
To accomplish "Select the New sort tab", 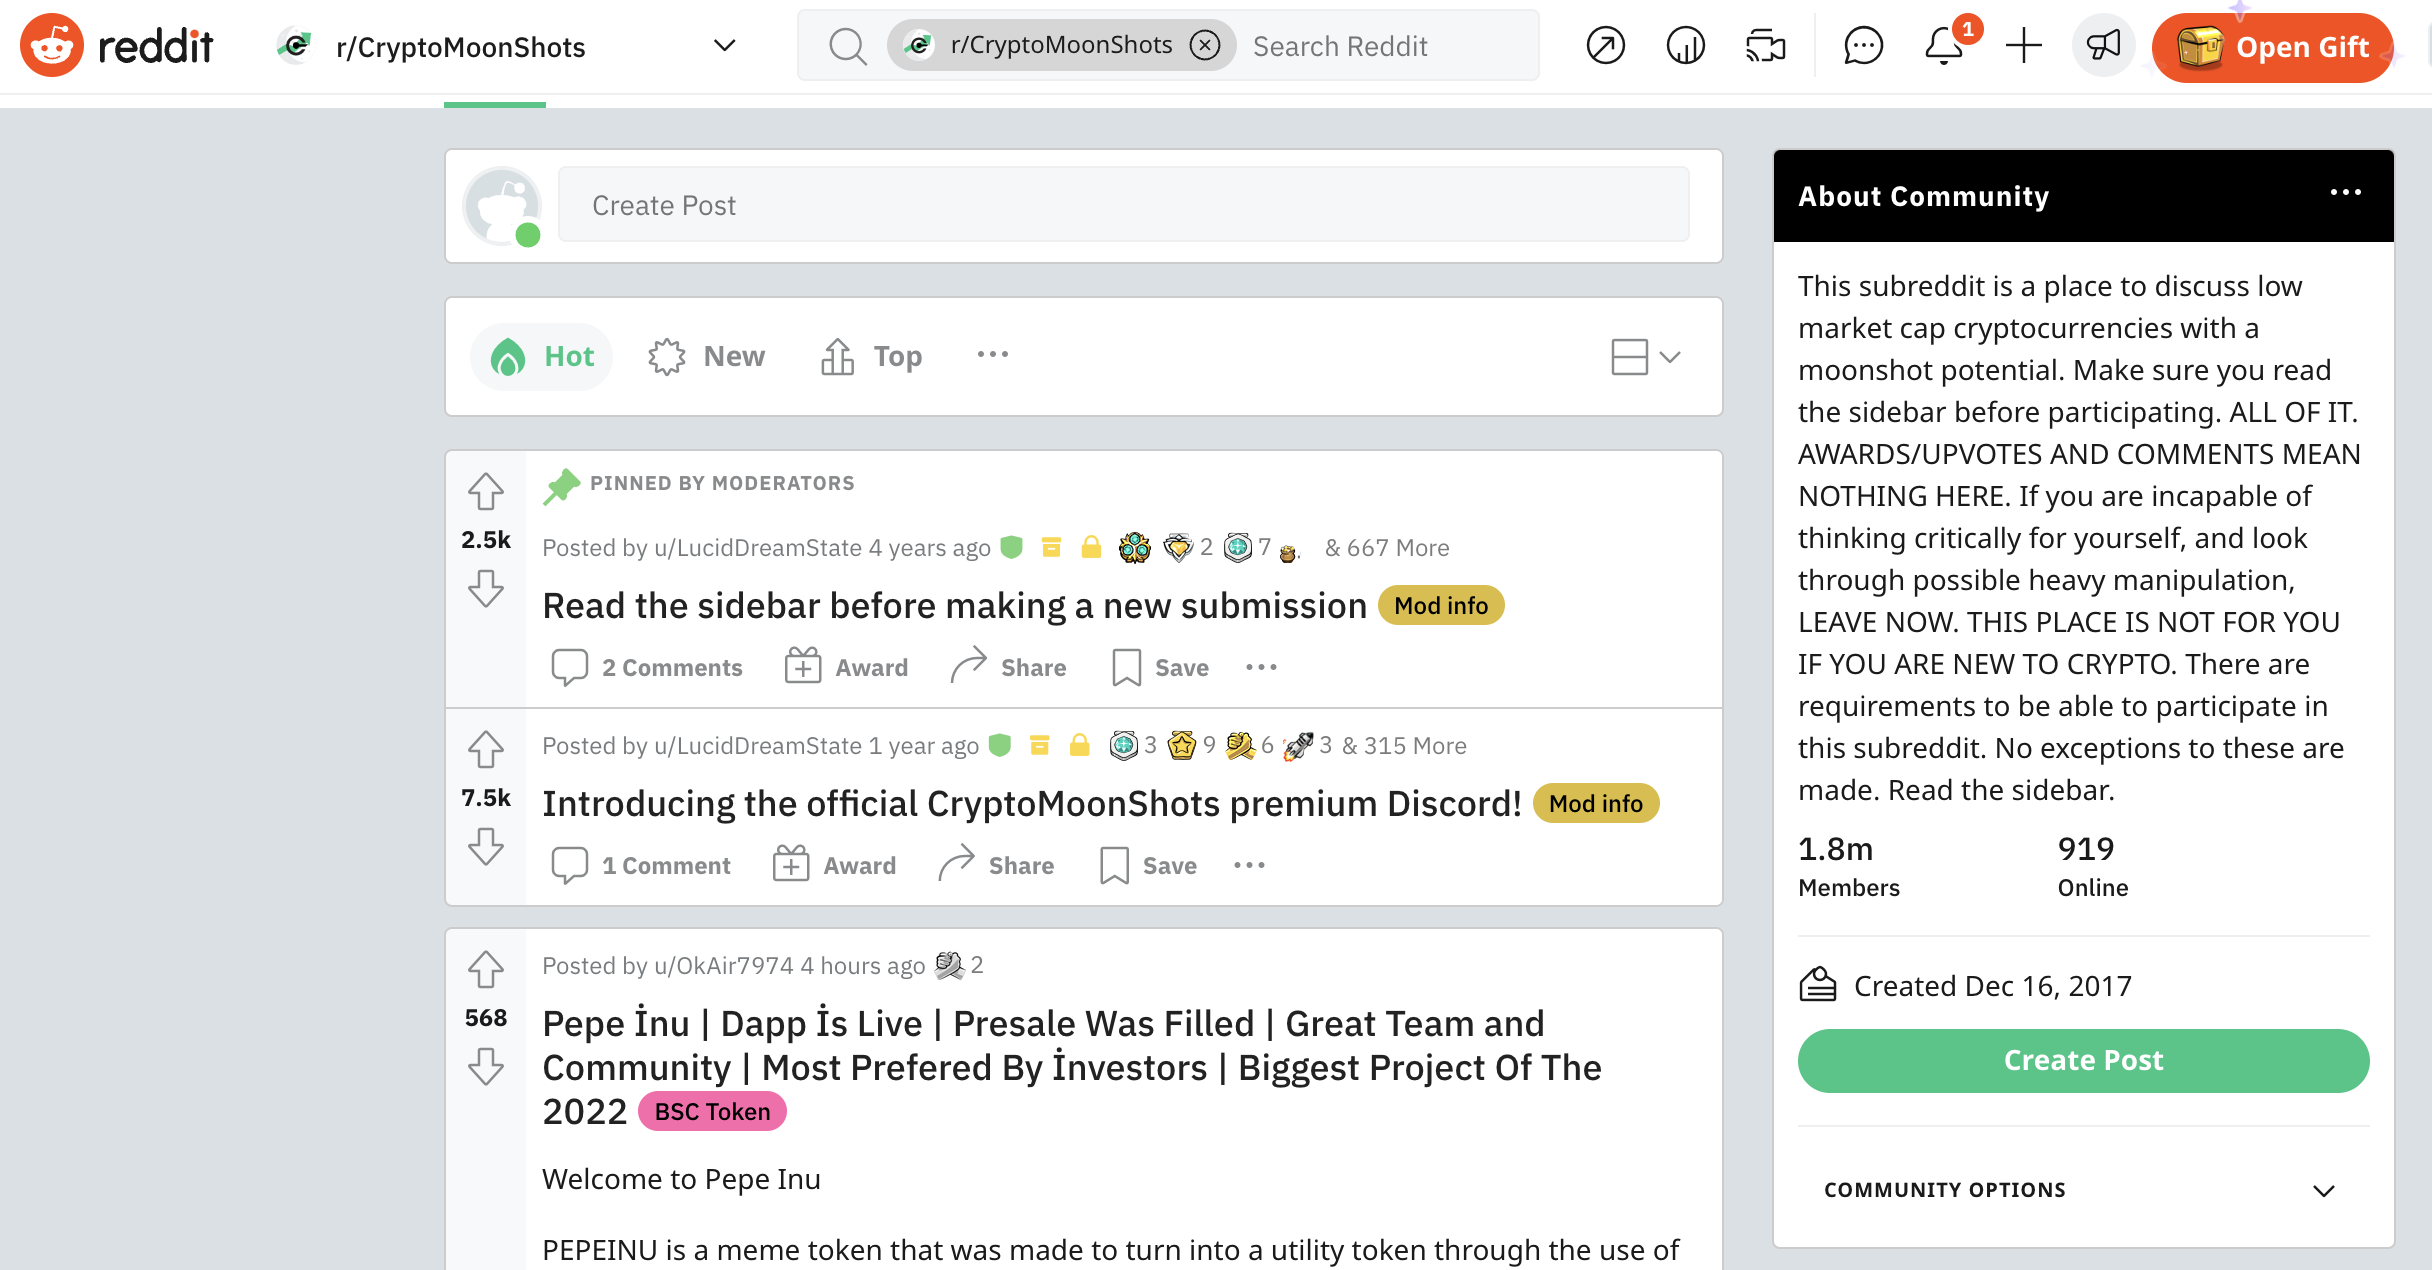I will coord(707,356).
